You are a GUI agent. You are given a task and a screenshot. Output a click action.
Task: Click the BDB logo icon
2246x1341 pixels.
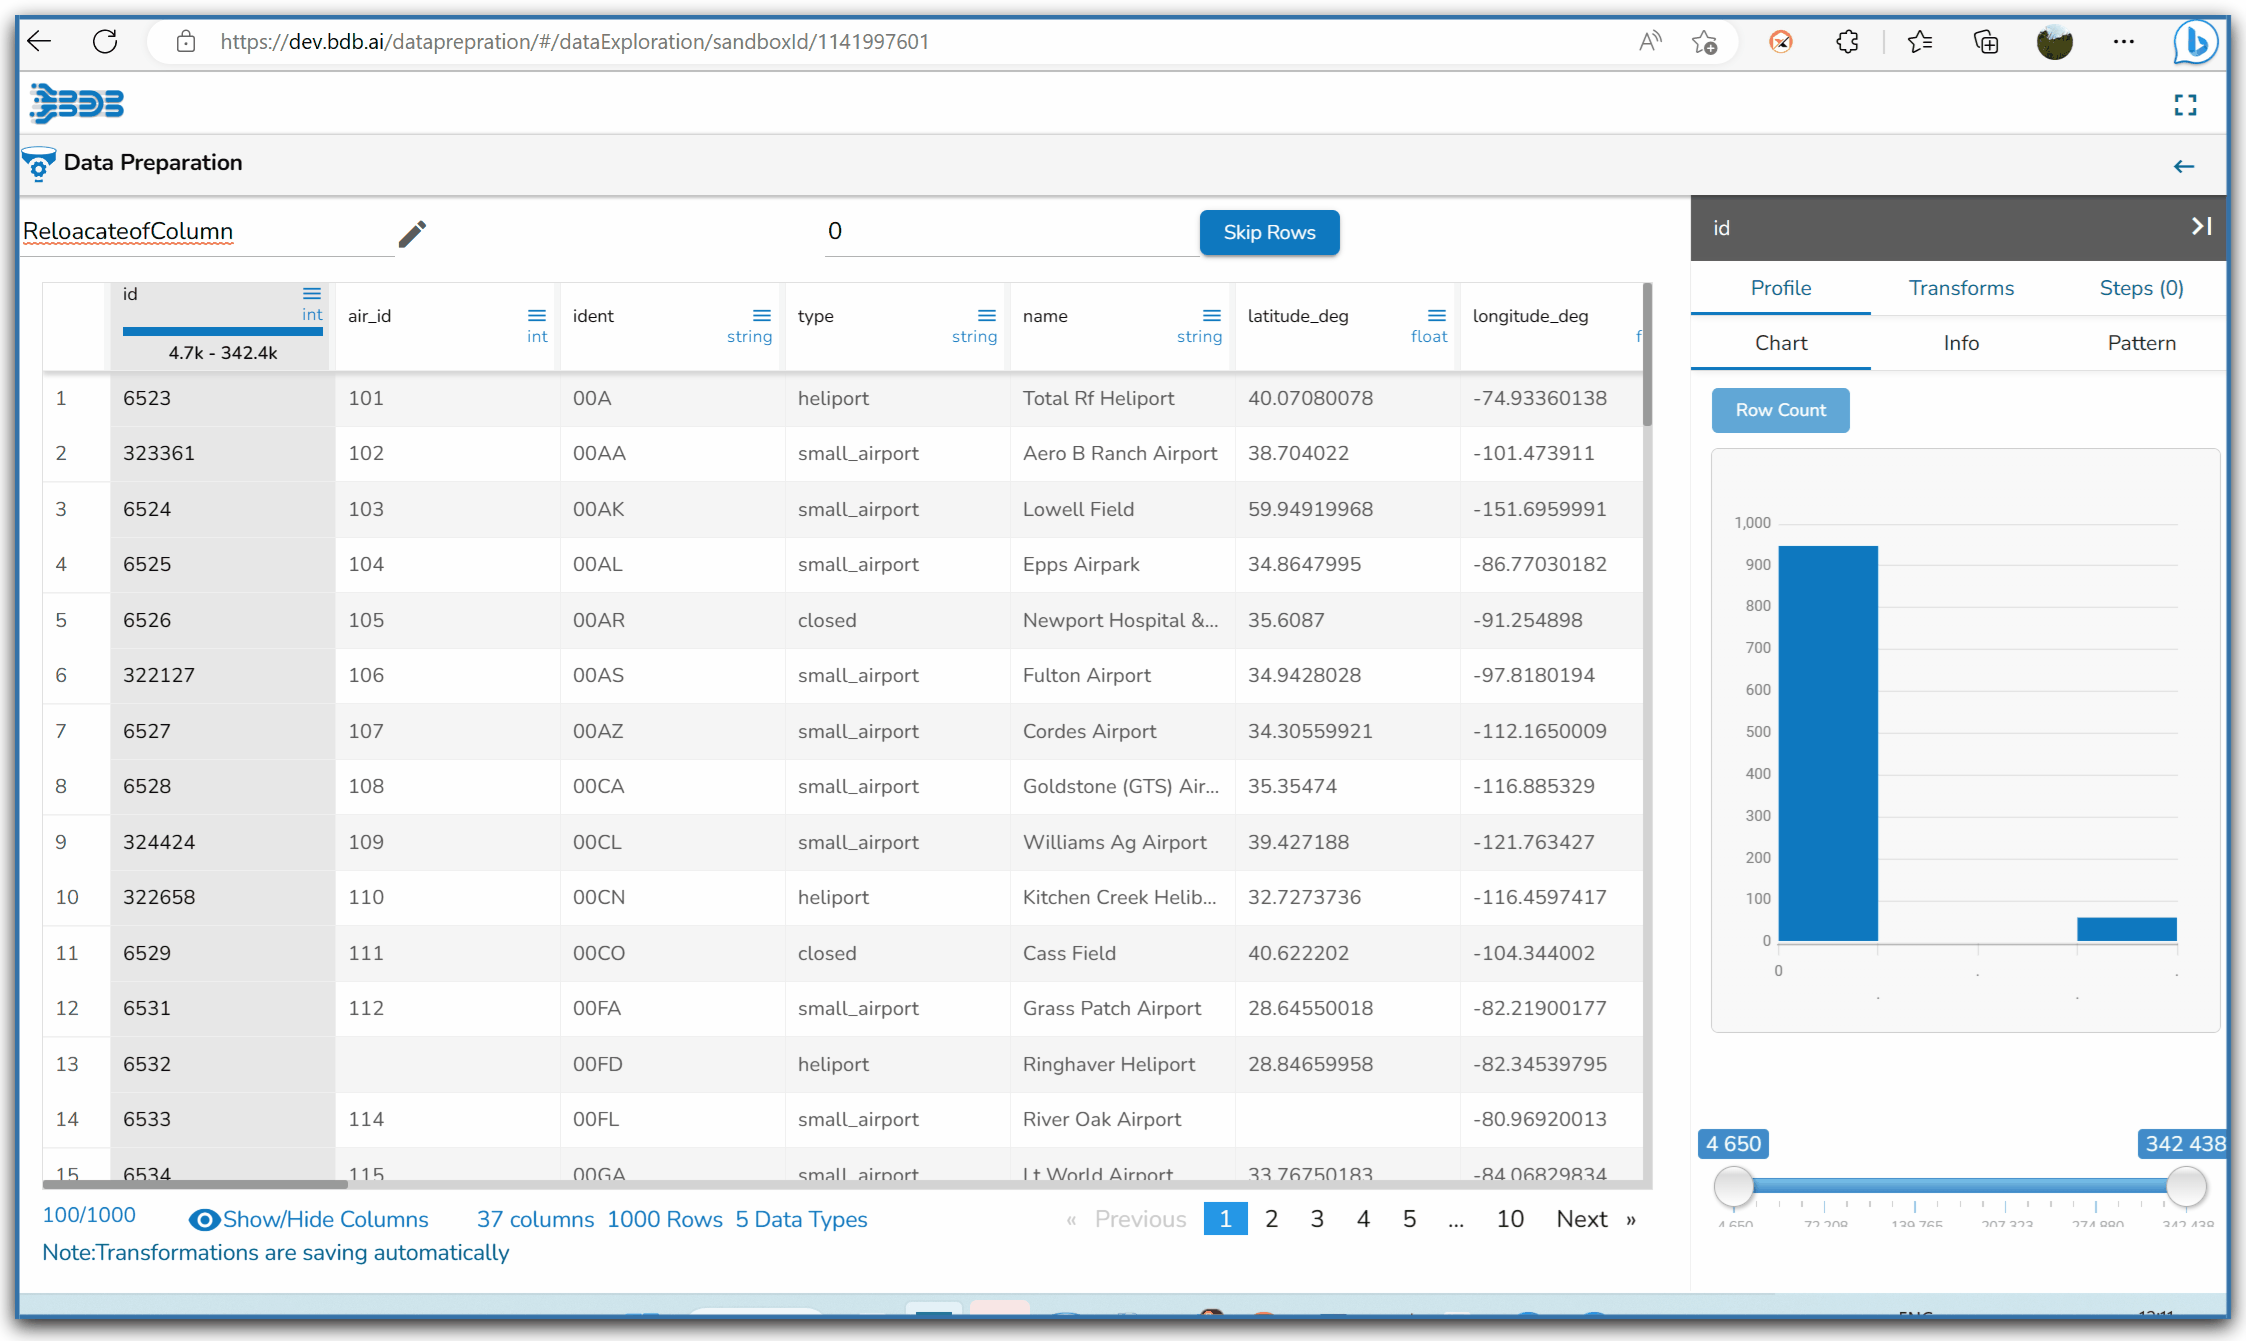(77, 103)
